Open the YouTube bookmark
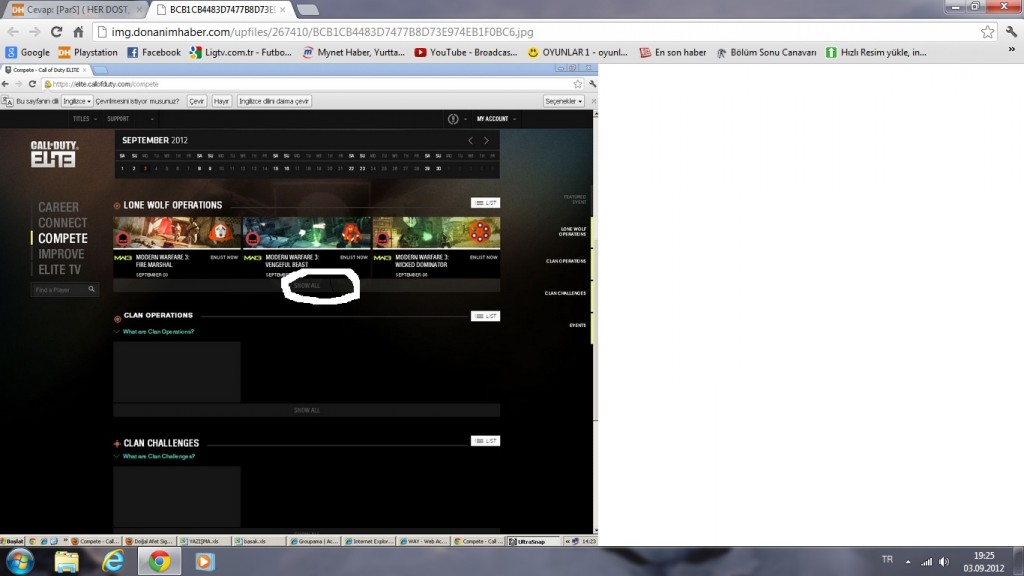This screenshot has width=1024, height=576. click(x=466, y=52)
